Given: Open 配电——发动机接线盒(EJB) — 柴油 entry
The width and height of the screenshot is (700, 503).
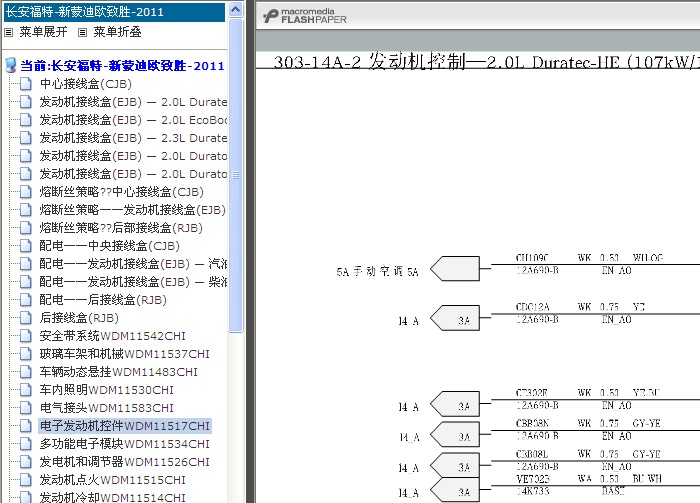Looking at the screenshot, I should (x=133, y=282).
